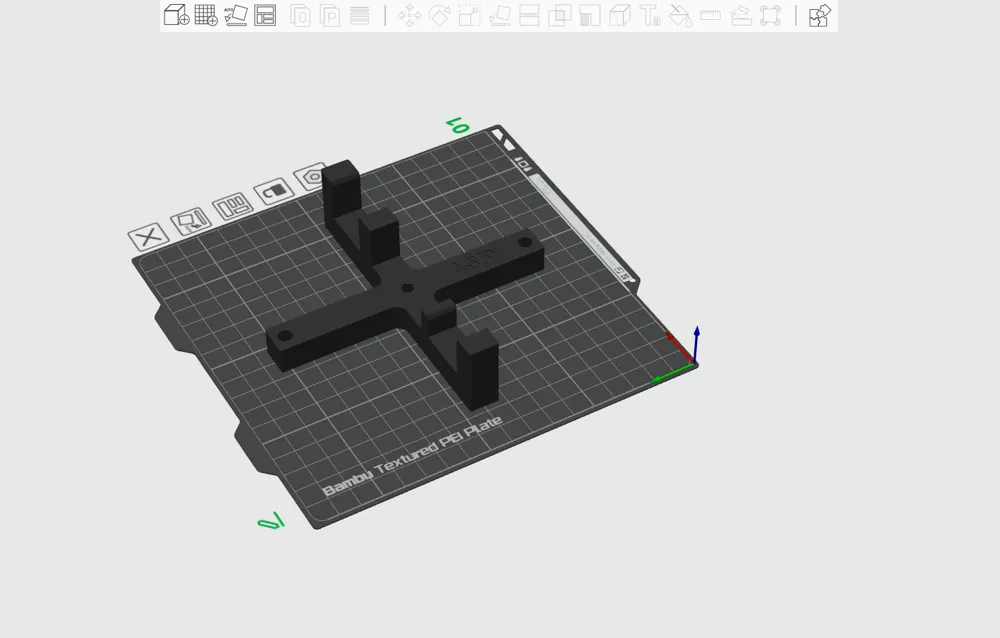Select the Scale tool icon

(x=469, y=15)
